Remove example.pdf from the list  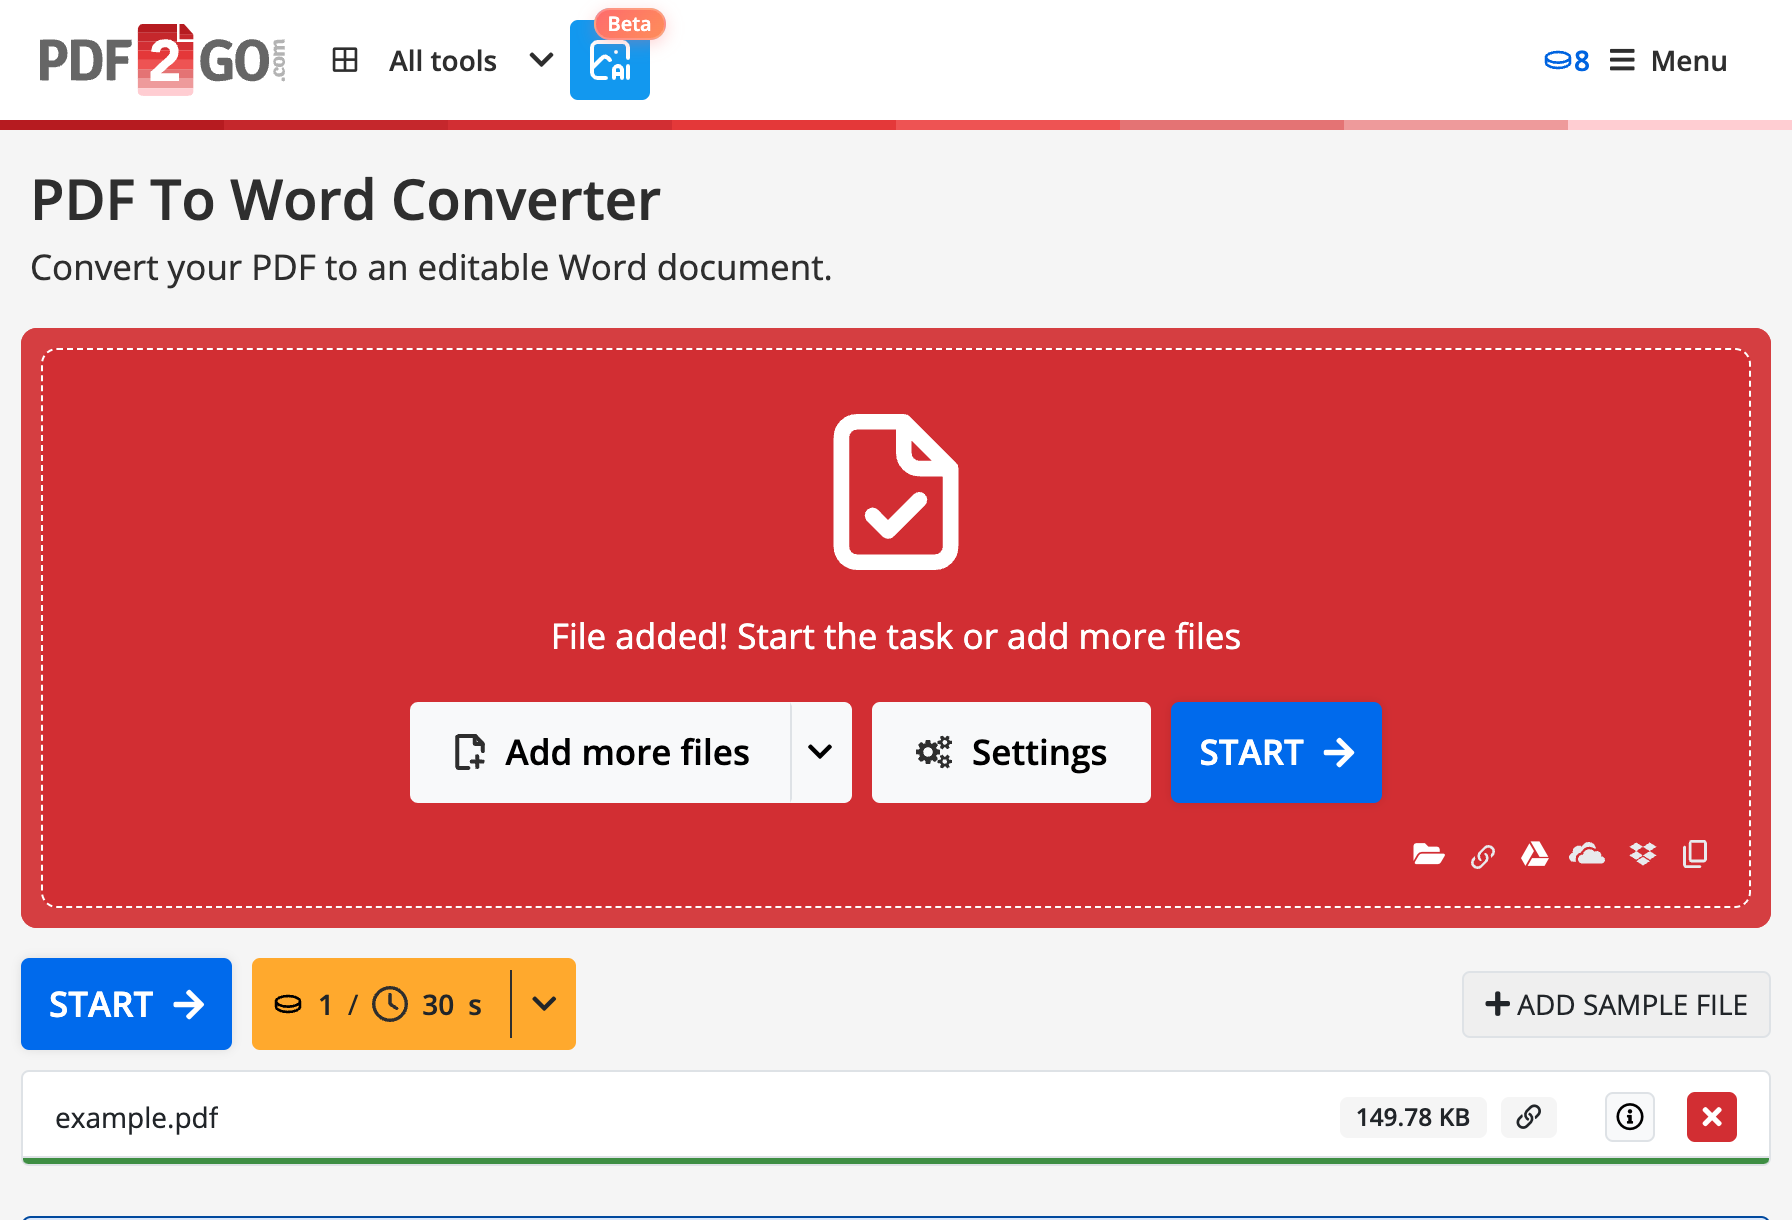pyautogui.click(x=1711, y=1117)
